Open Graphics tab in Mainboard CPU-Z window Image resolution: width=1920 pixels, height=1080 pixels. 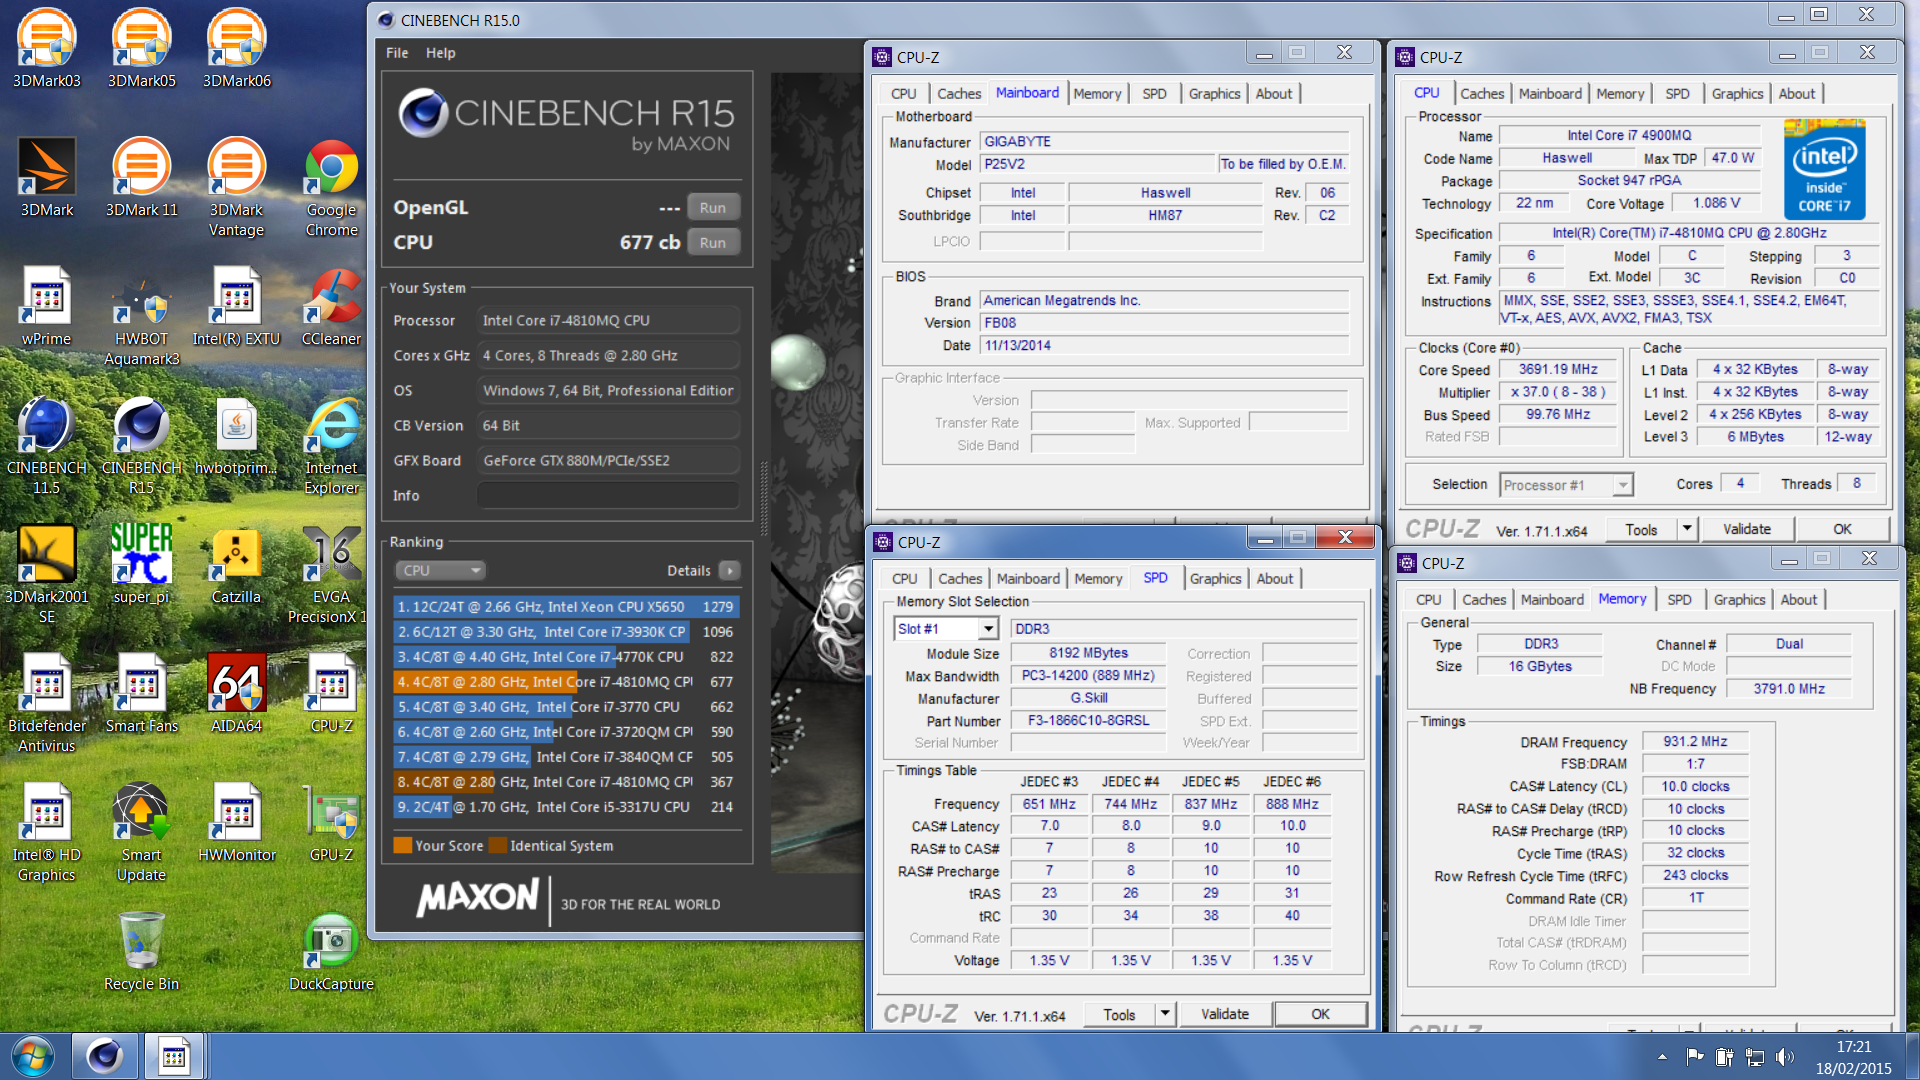coord(1214,93)
